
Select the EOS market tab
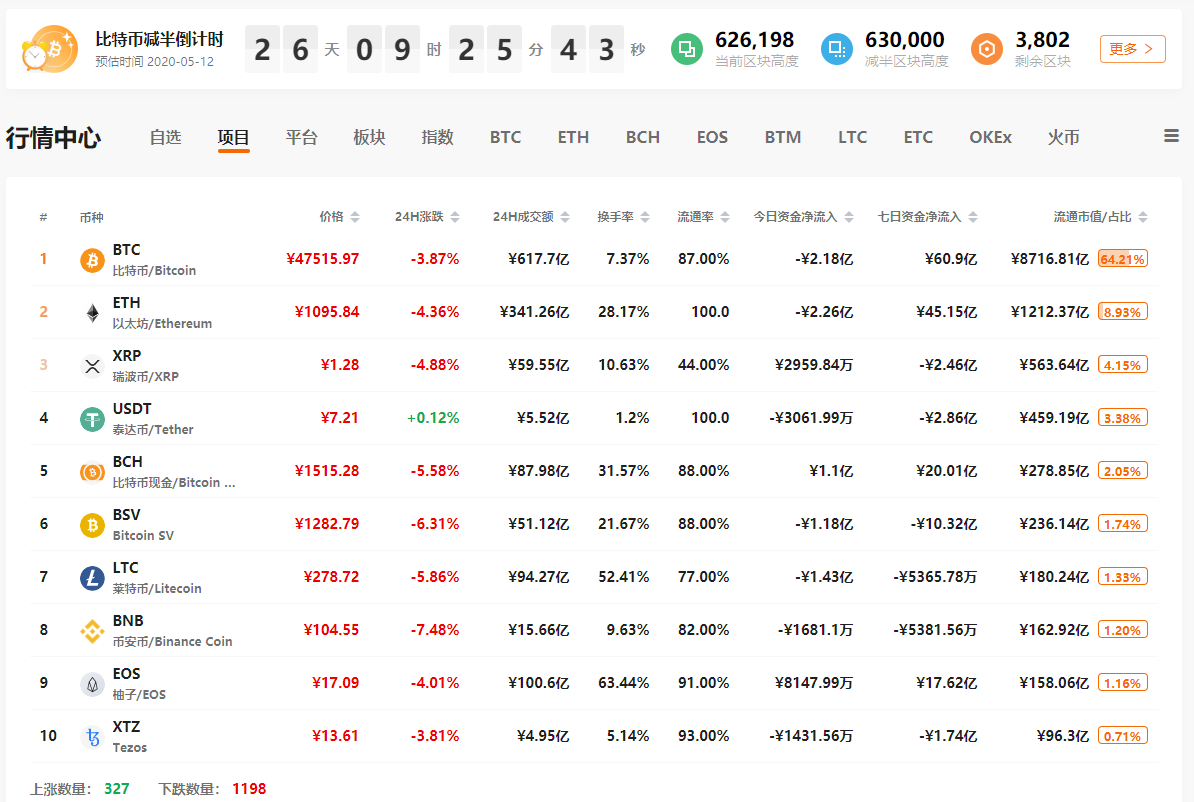coord(712,137)
